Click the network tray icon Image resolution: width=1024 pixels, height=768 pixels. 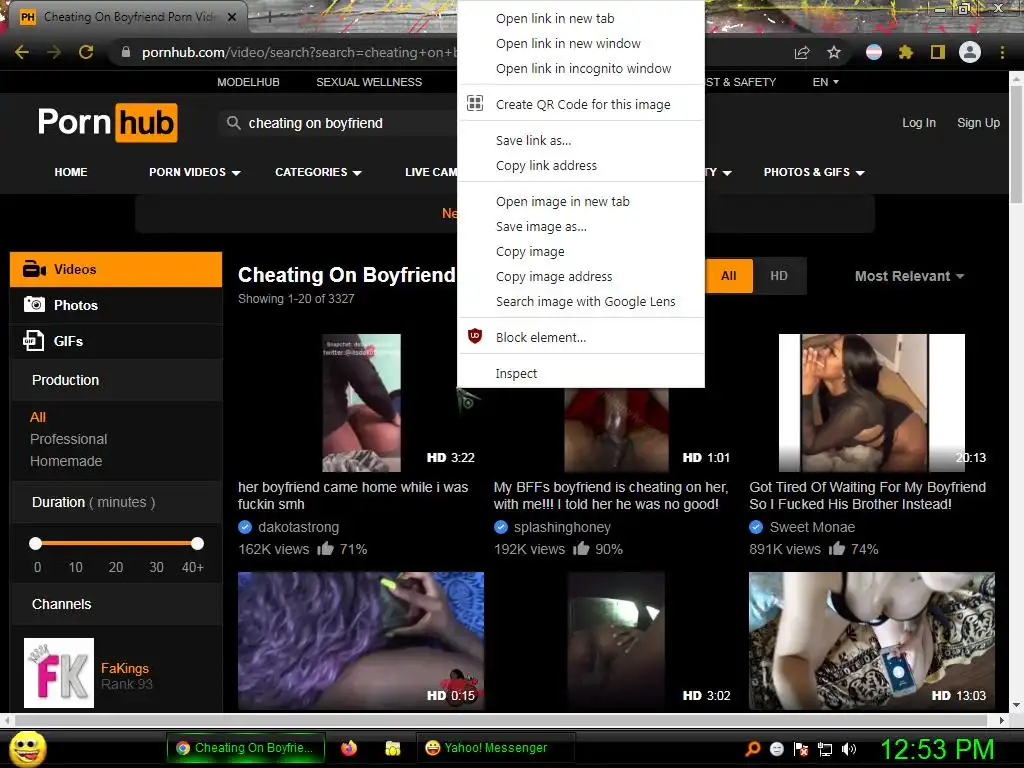click(x=825, y=749)
